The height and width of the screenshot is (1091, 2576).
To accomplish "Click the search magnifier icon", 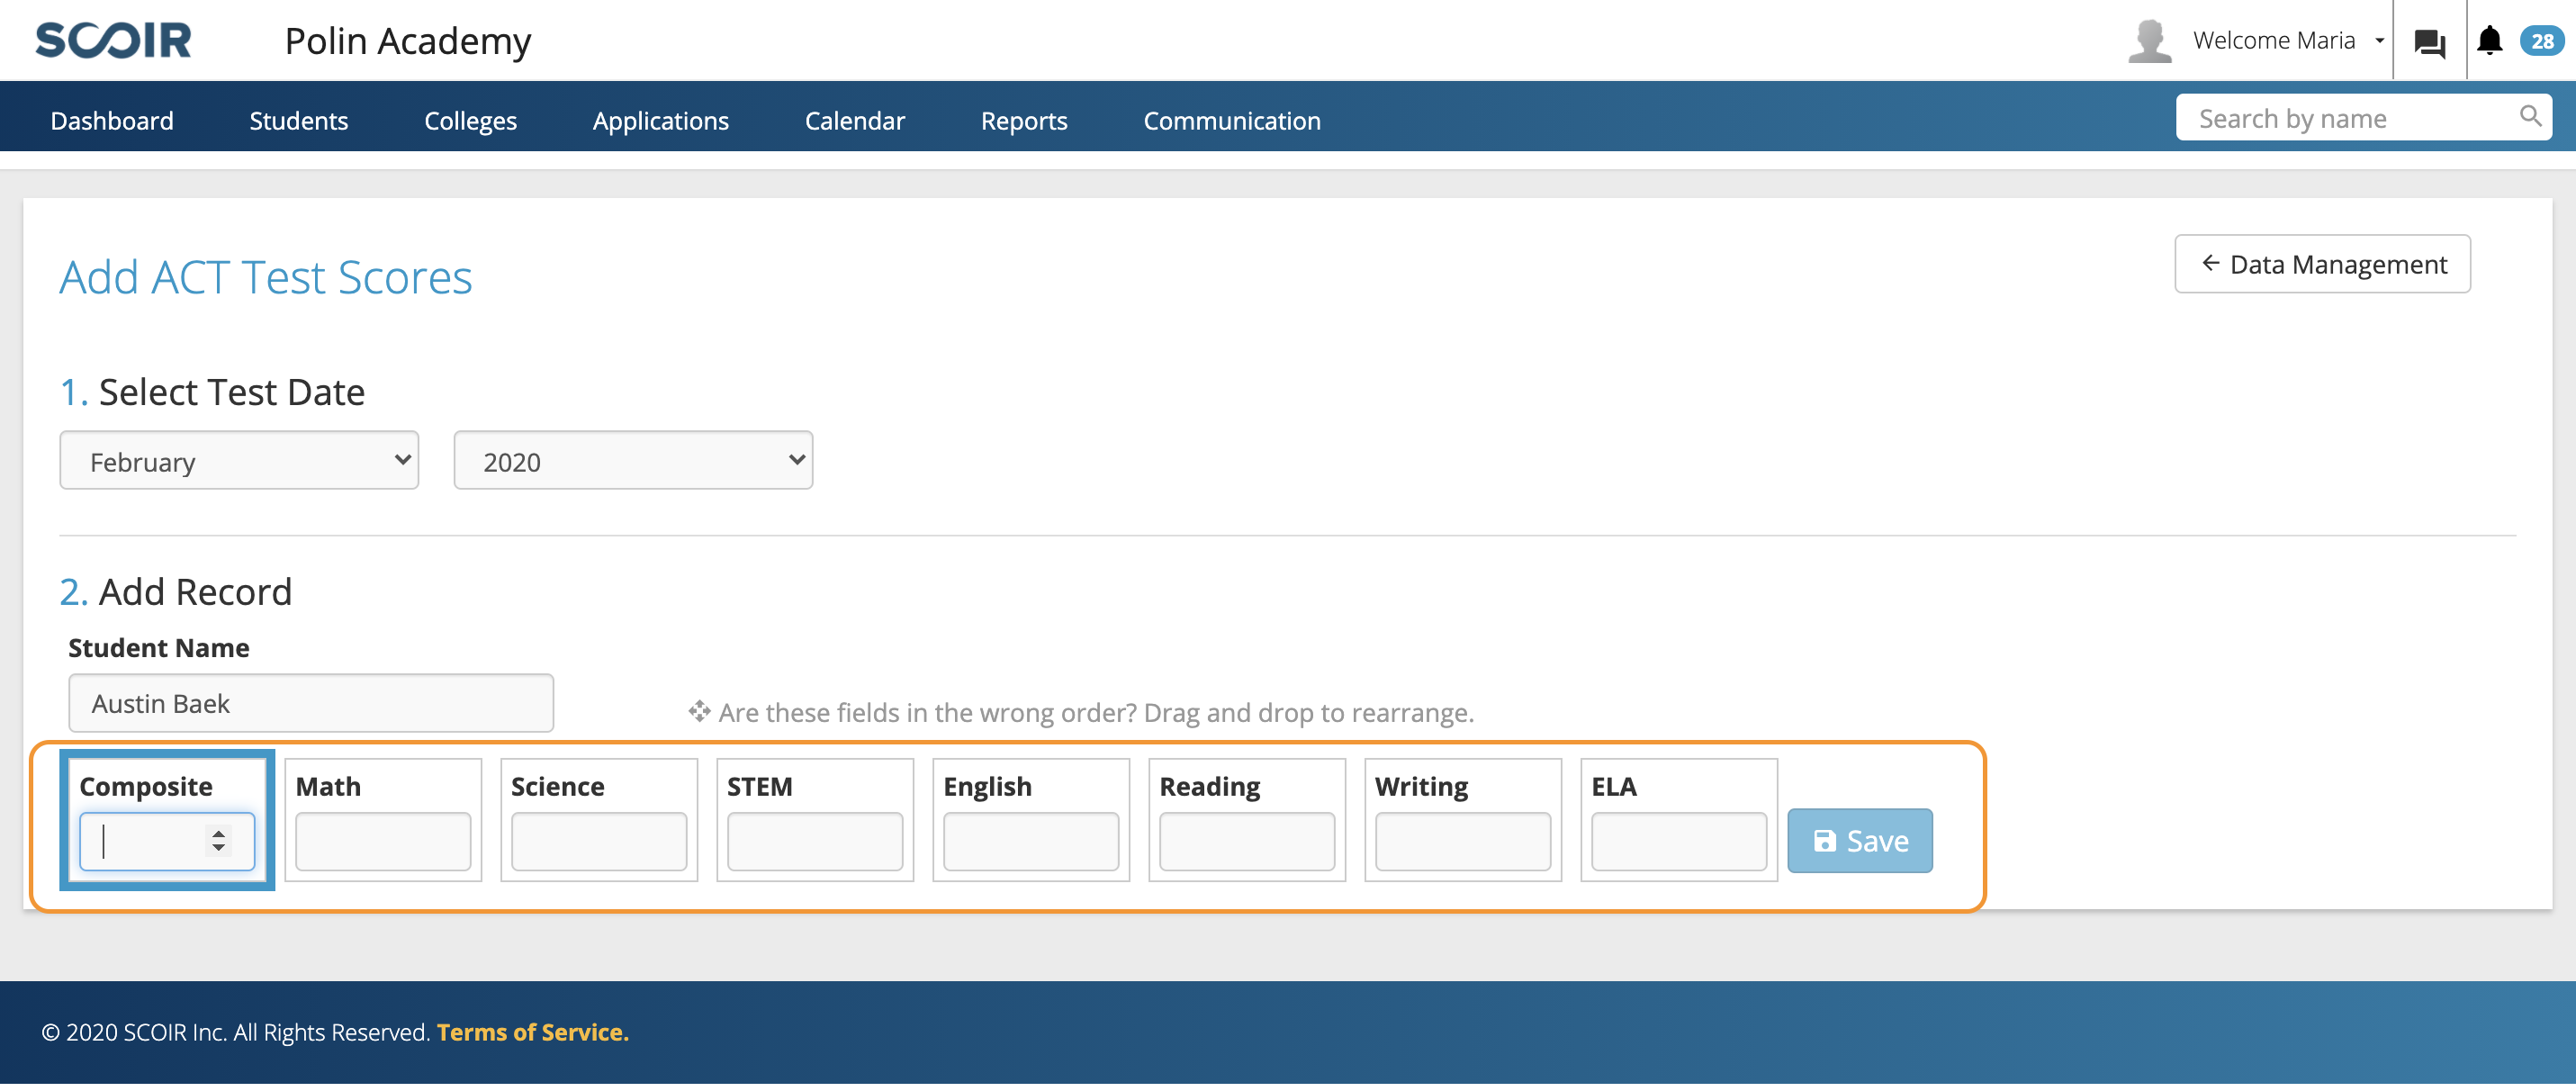I will tap(2530, 117).
